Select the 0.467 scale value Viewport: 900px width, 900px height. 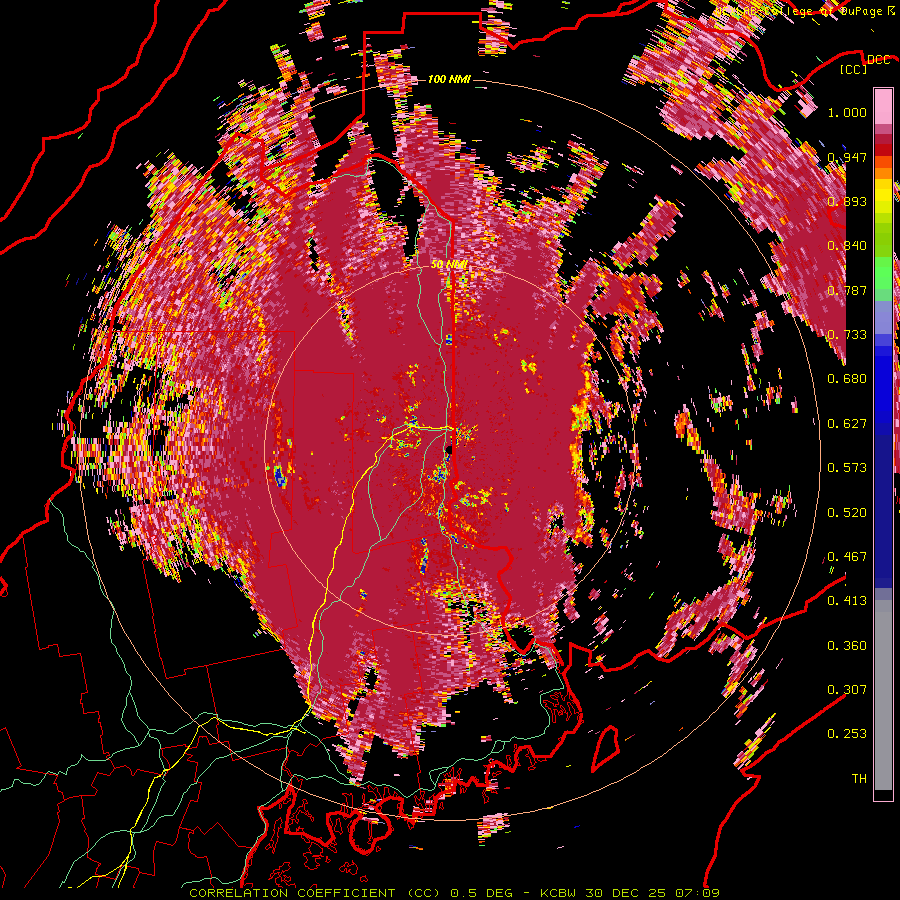click(x=847, y=557)
